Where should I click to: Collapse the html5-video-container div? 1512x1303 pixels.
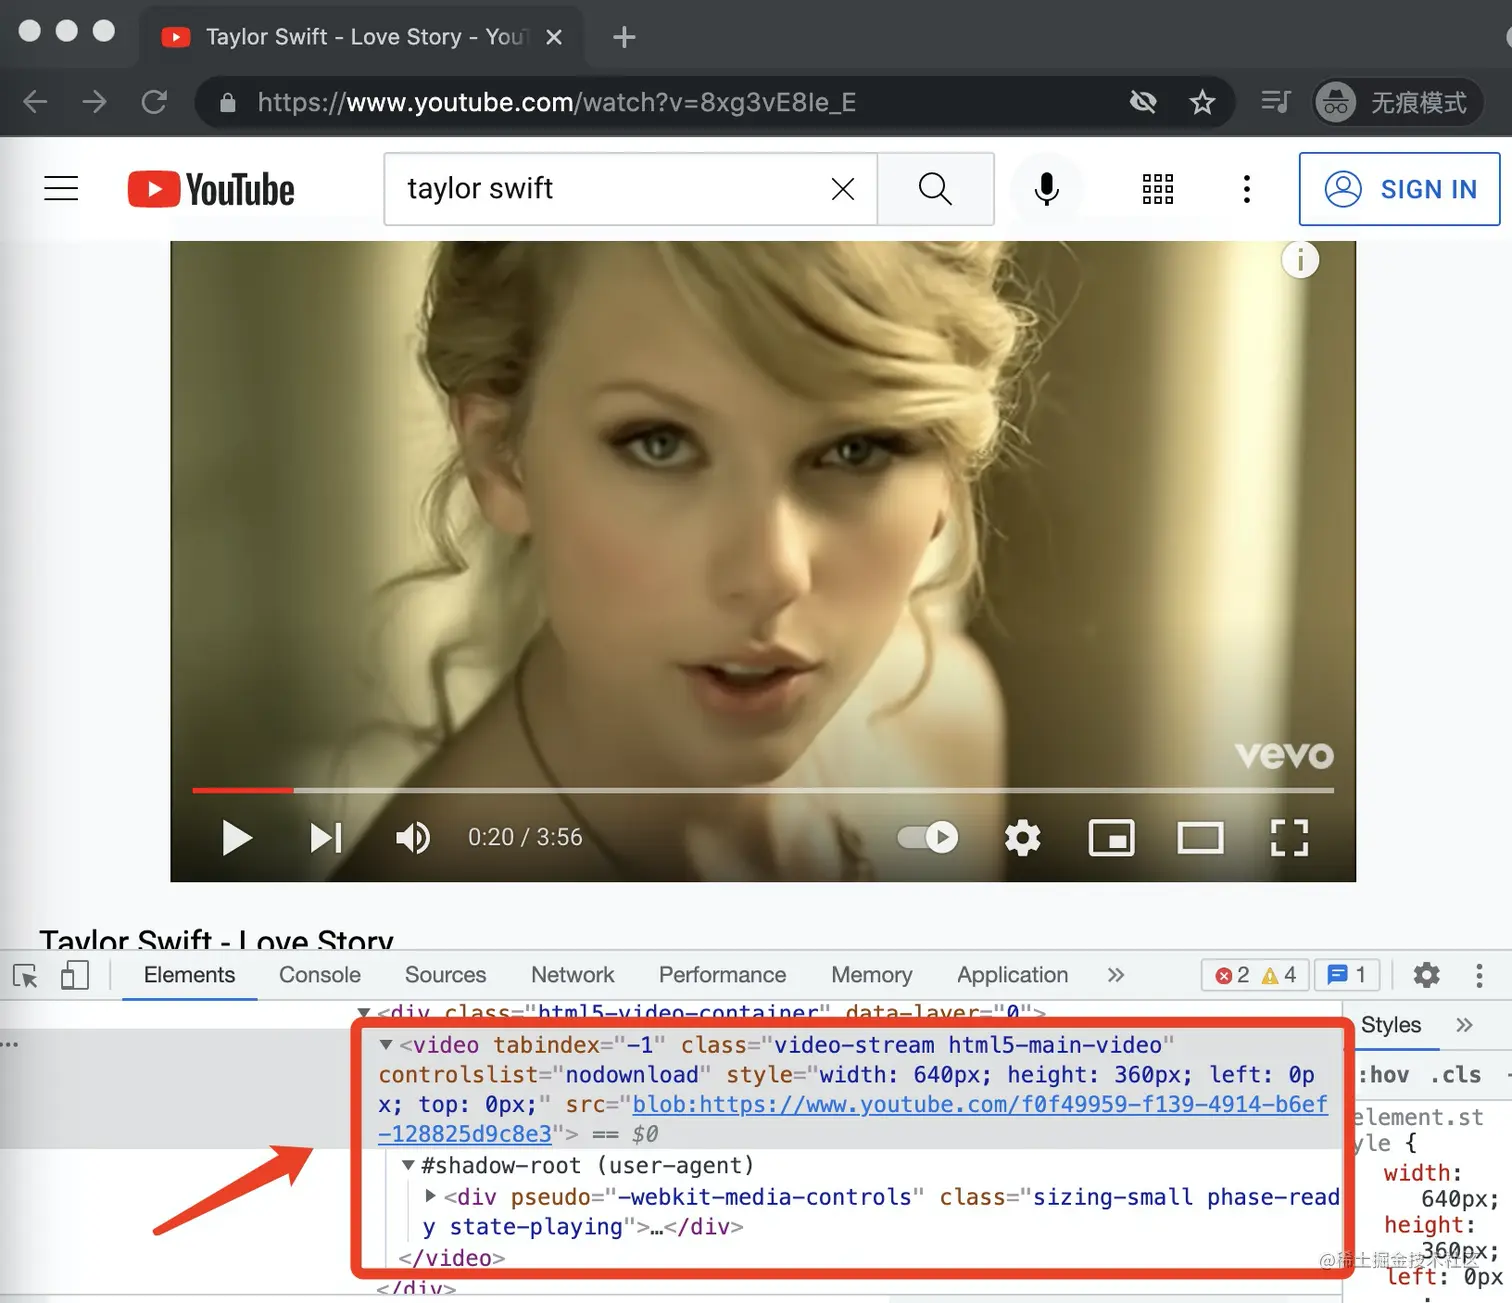[x=364, y=1012]
